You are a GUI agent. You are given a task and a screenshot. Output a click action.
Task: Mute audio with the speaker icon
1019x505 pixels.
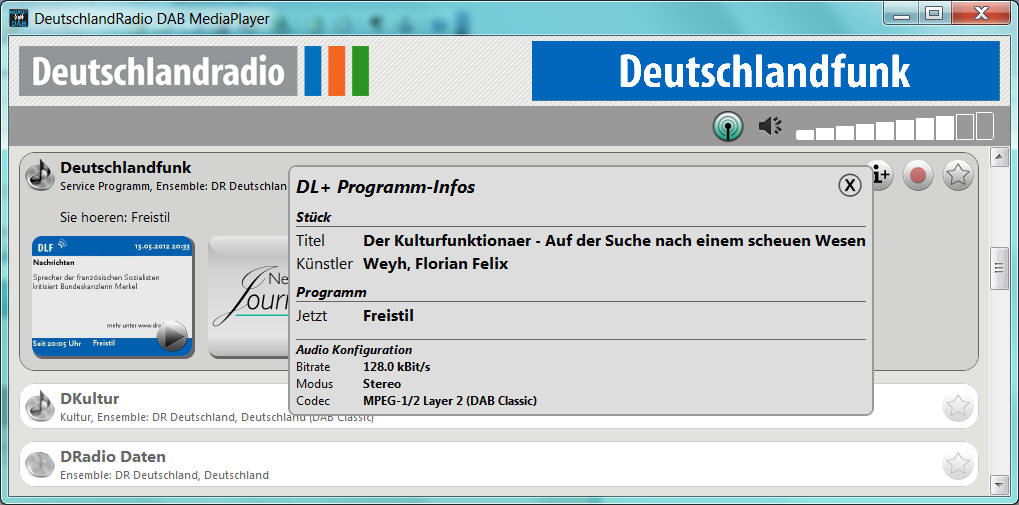click(x=771, y=126)
